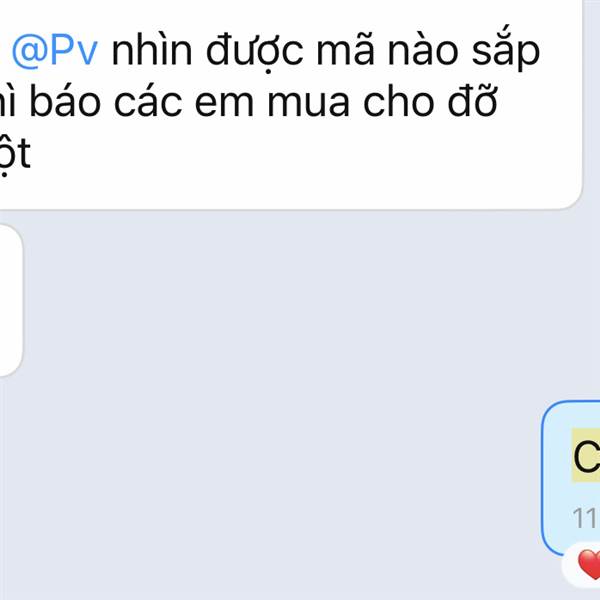This screenshot has height=600, width=600.
Task: Click the timestamp starting with 11
Action: (x=585, y=518)
